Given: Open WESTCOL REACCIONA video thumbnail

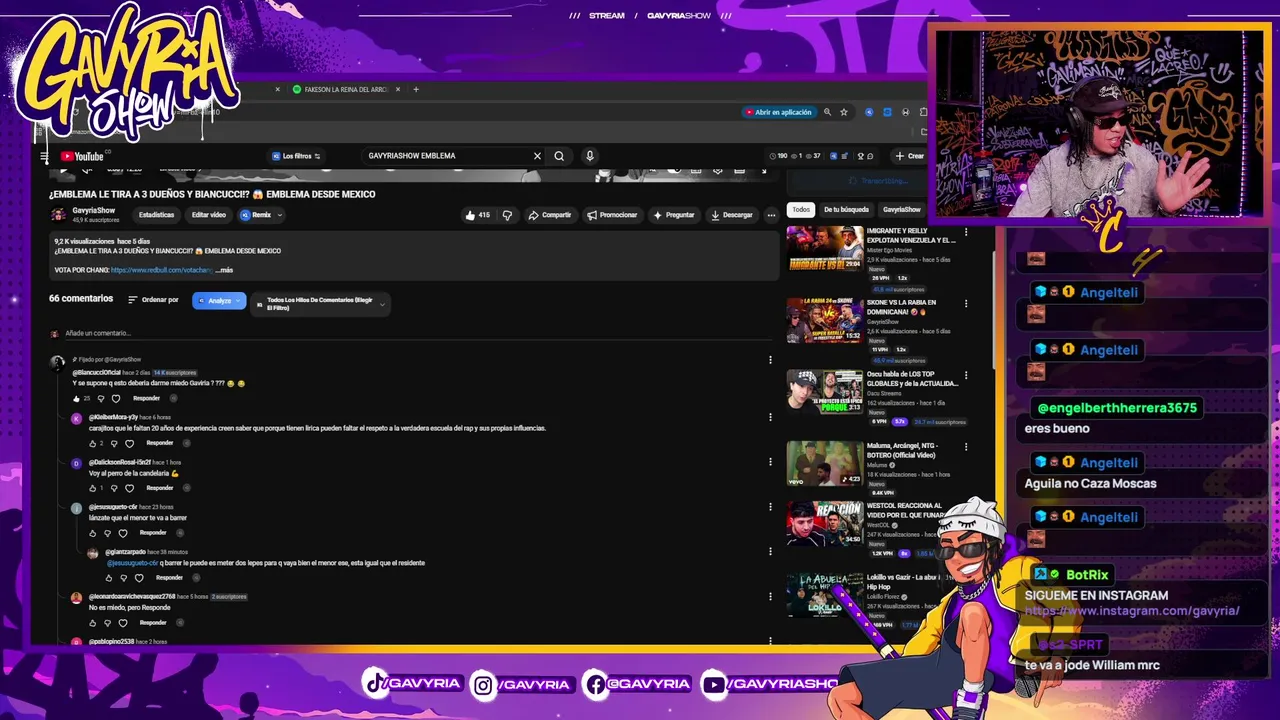Looking at the screenshot, I should 825,523.
